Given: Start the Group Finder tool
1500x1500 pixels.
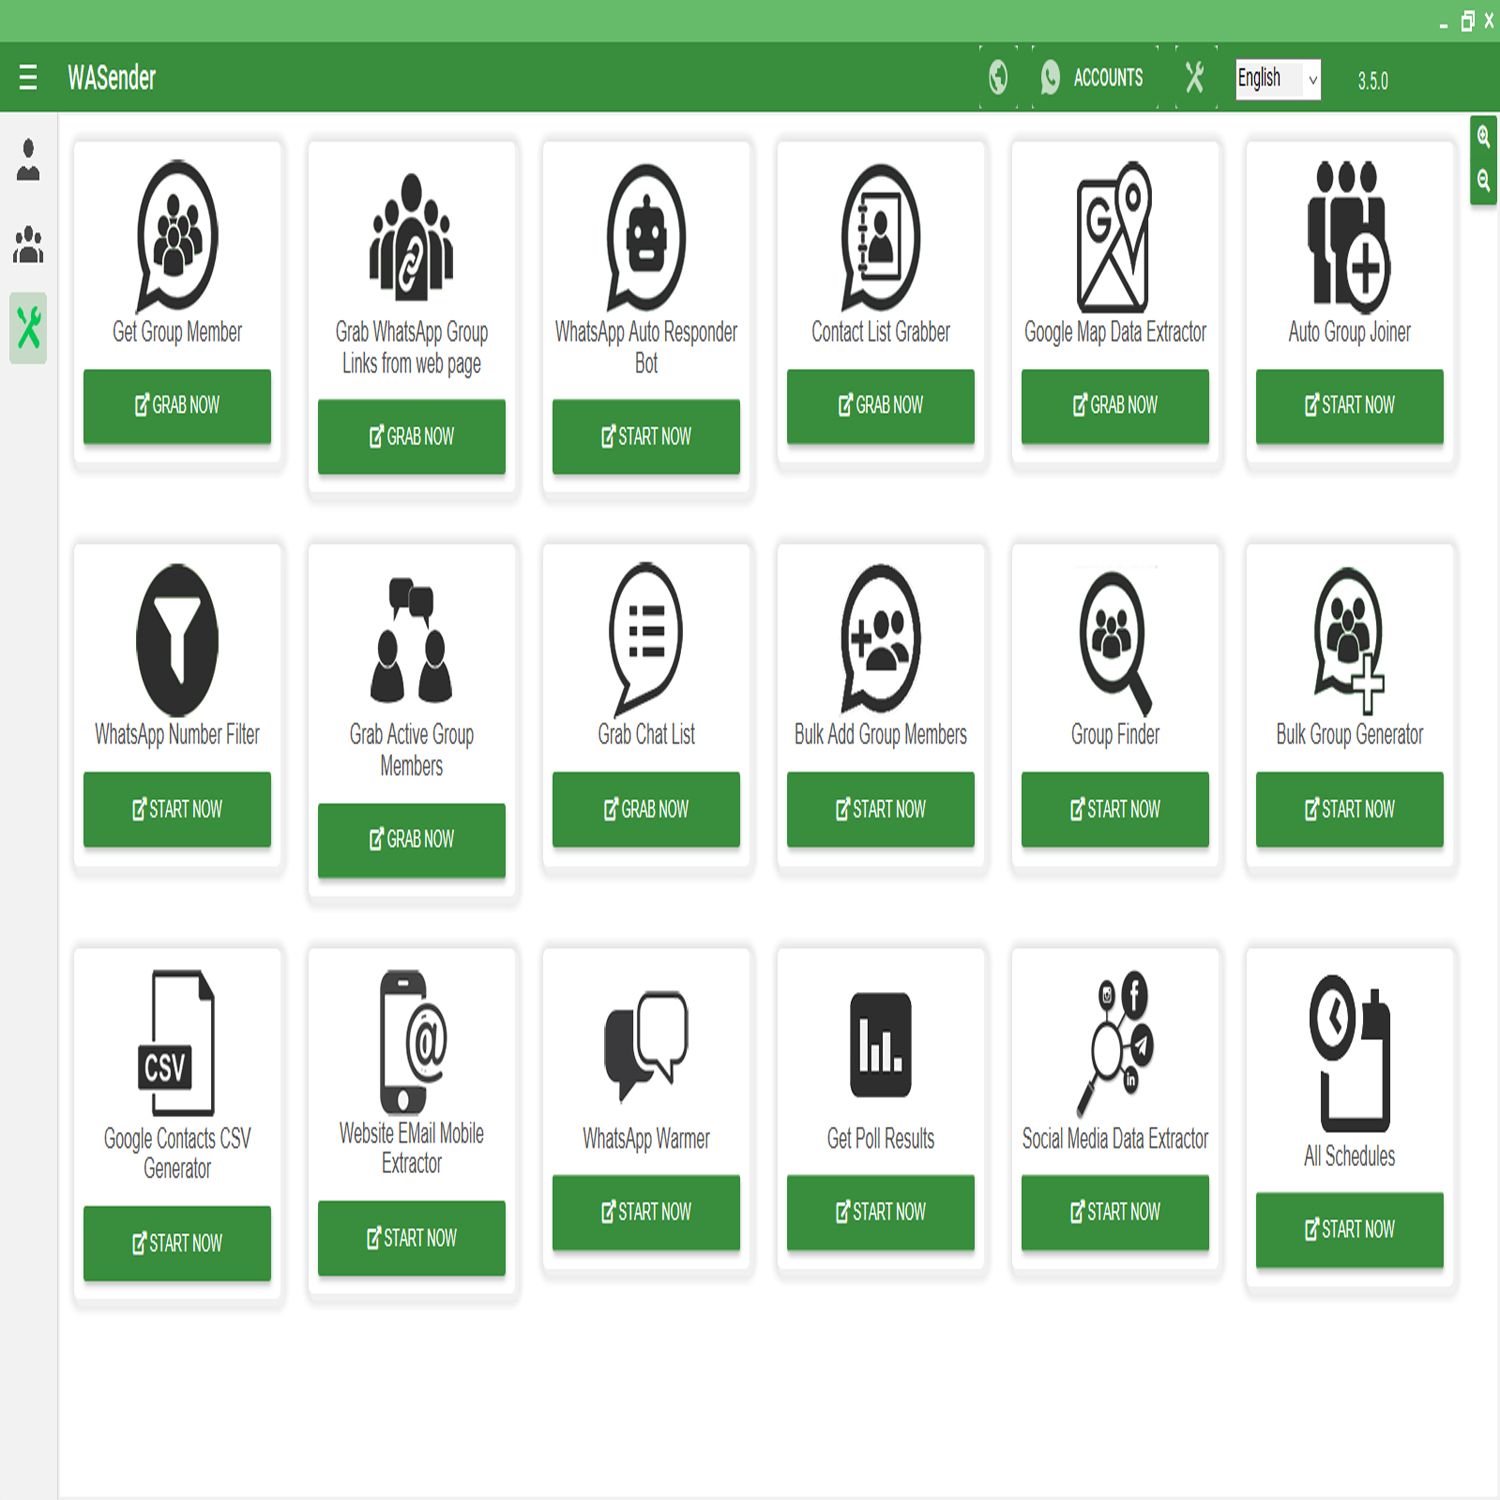Looking at the screenshot, I should coord(1114,809).
